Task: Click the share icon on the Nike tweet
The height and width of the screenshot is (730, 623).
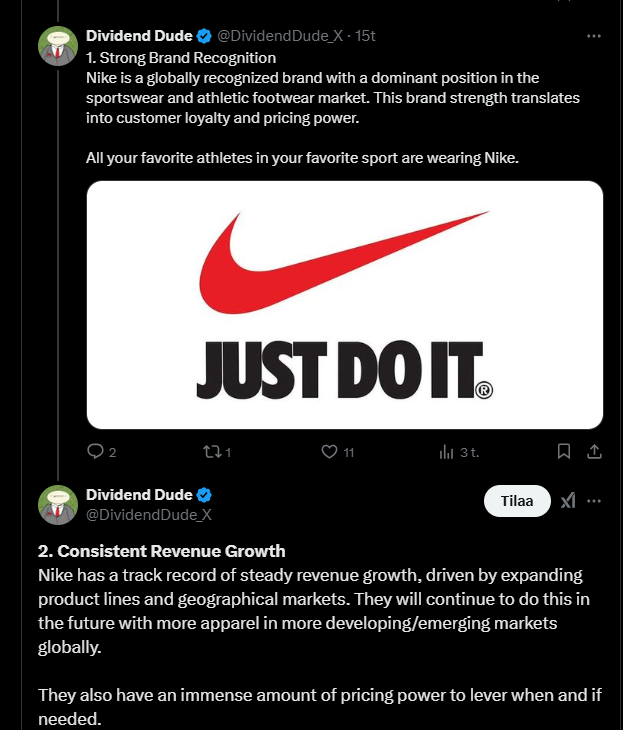Action: (x=594, y=452)
